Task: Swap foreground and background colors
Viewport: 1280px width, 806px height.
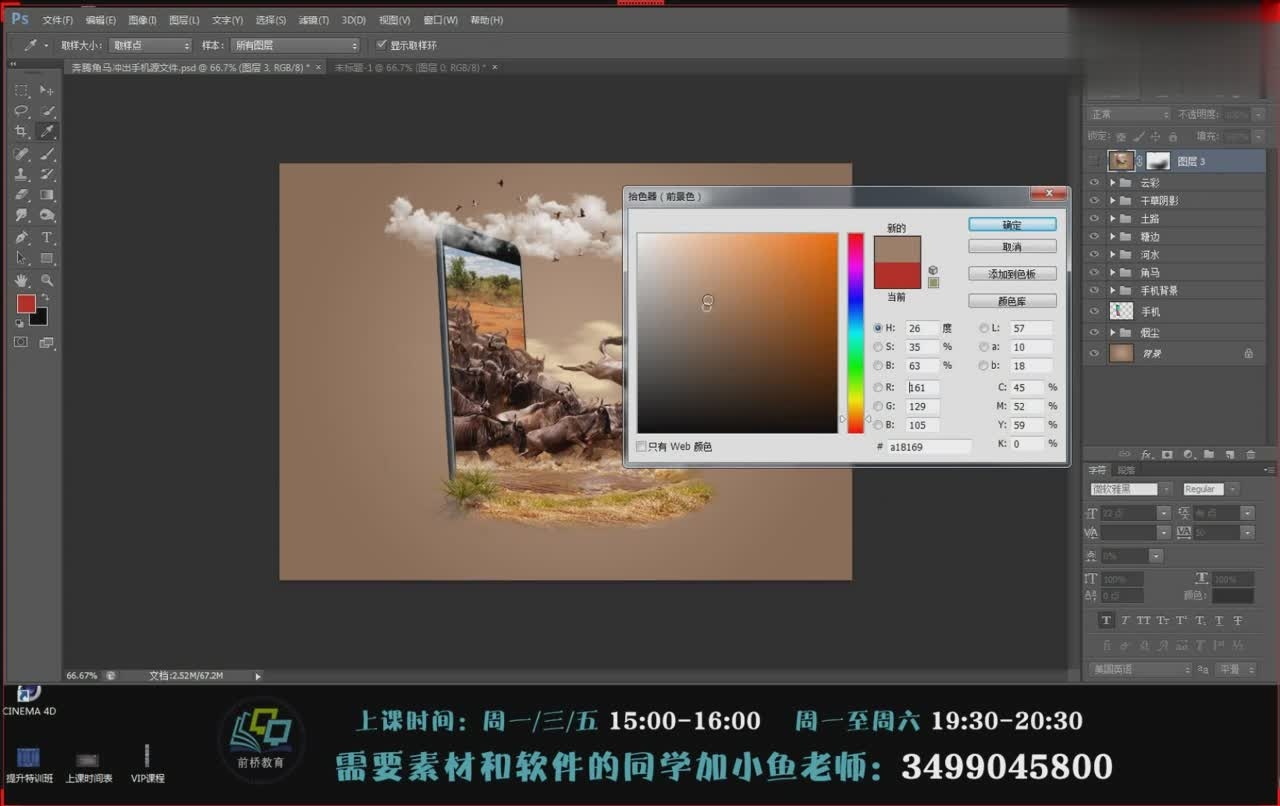Action: pyautogui.click(x=45, y=298)
